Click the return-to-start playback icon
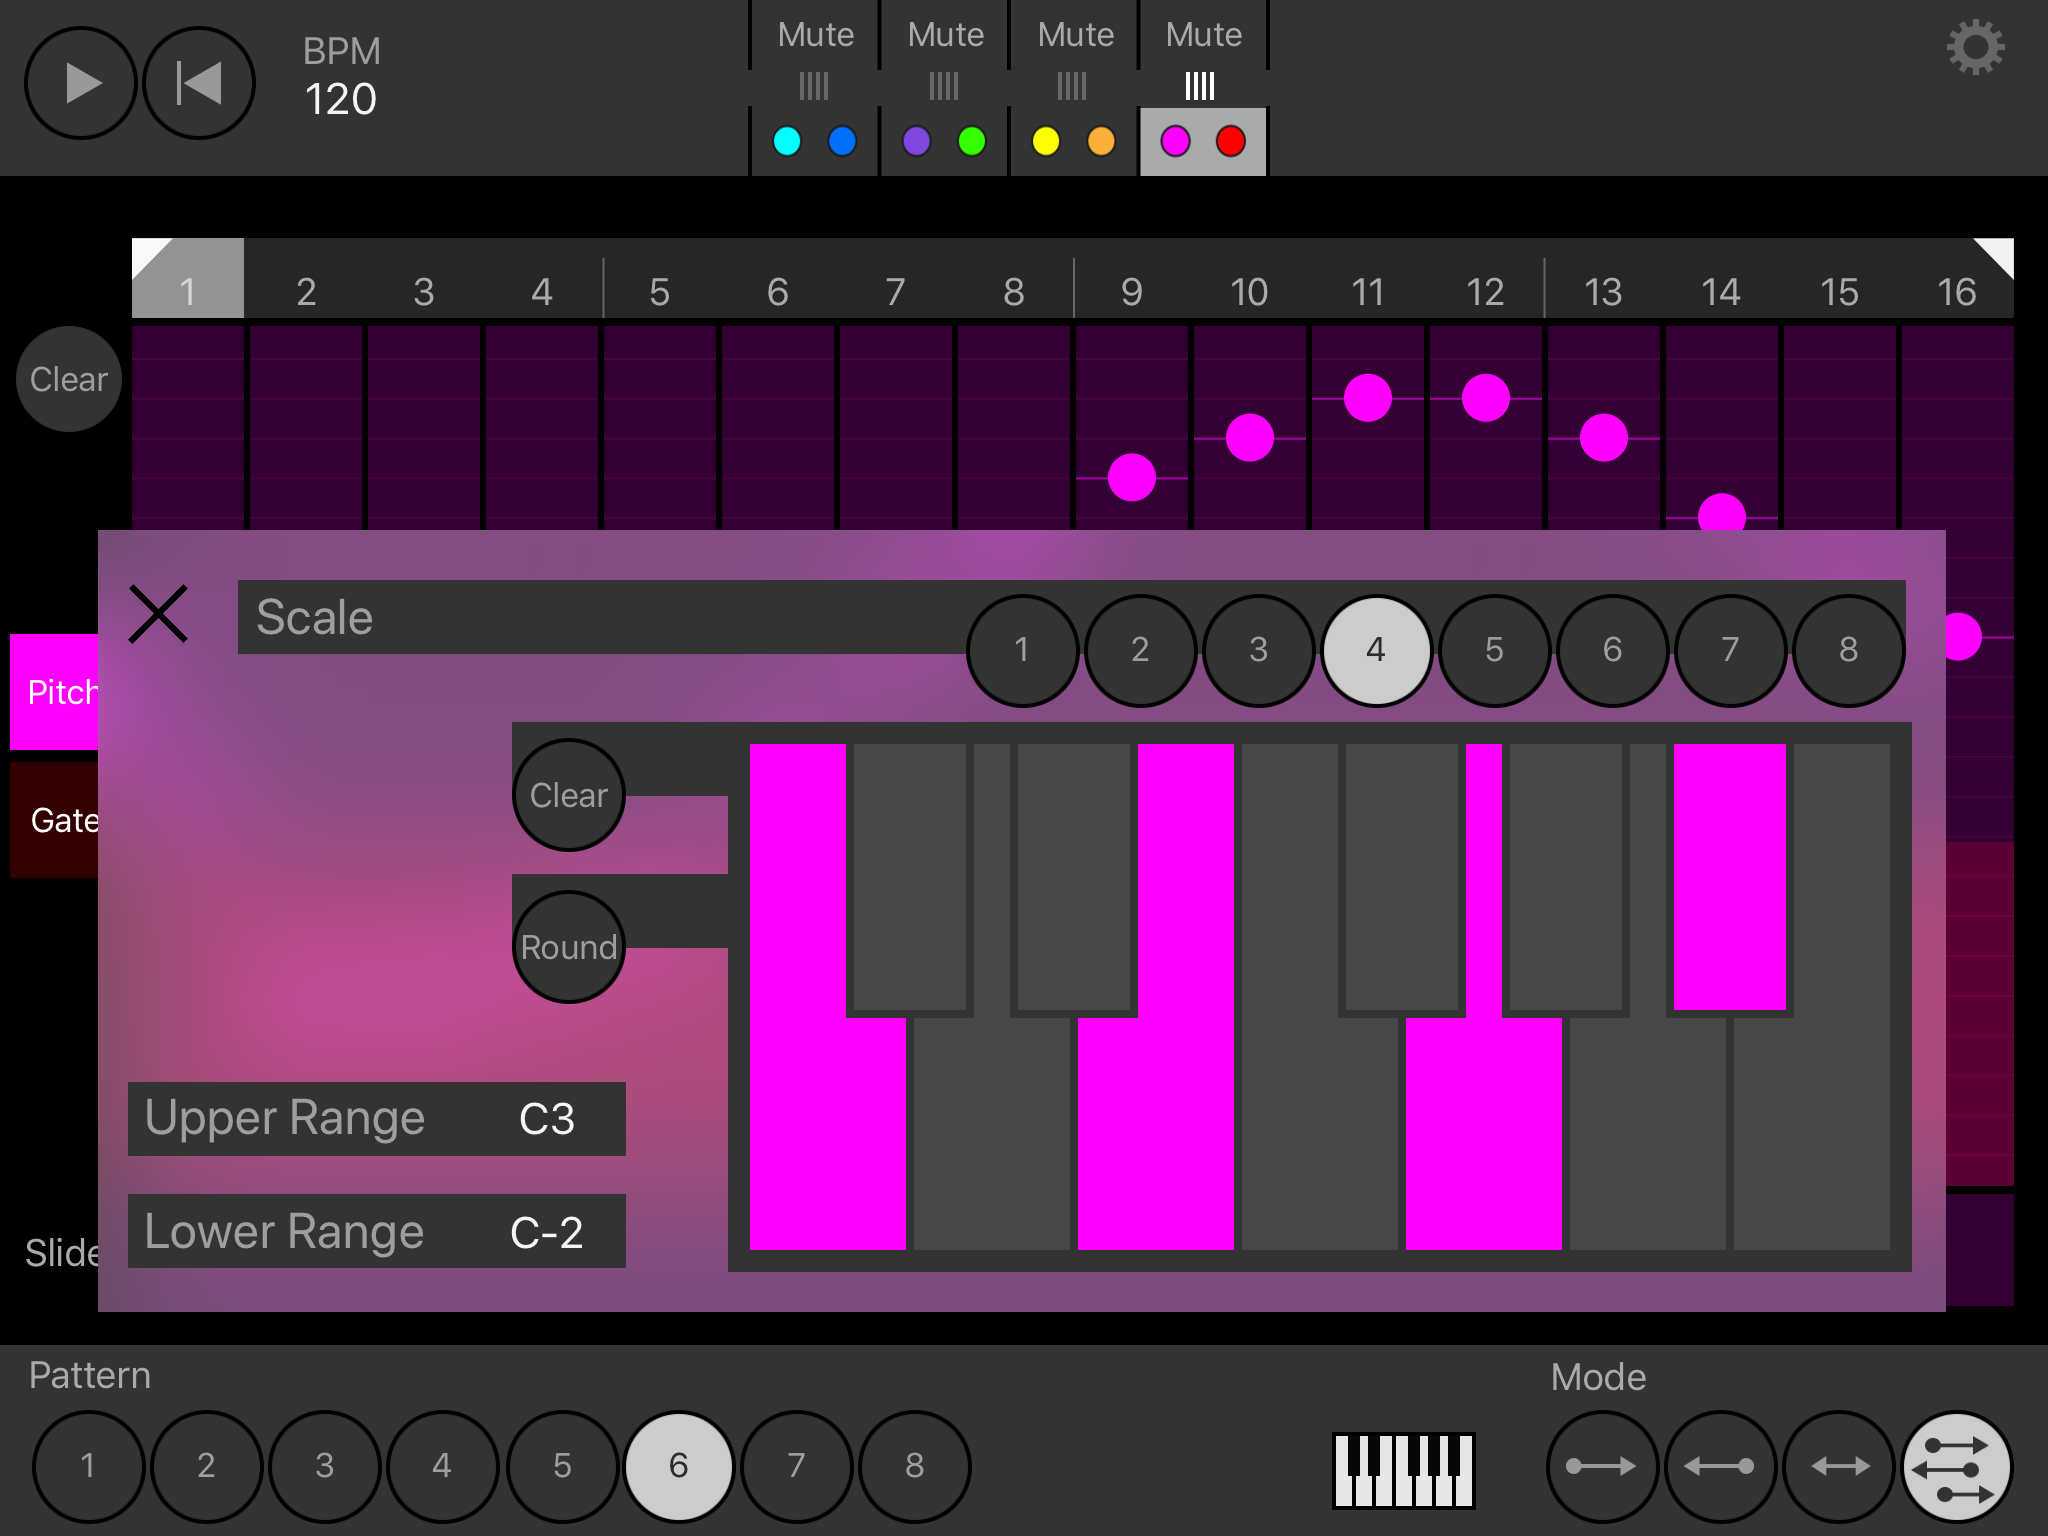The height and width of the screenshot is (1536, 2048). [x=197, y=82]
